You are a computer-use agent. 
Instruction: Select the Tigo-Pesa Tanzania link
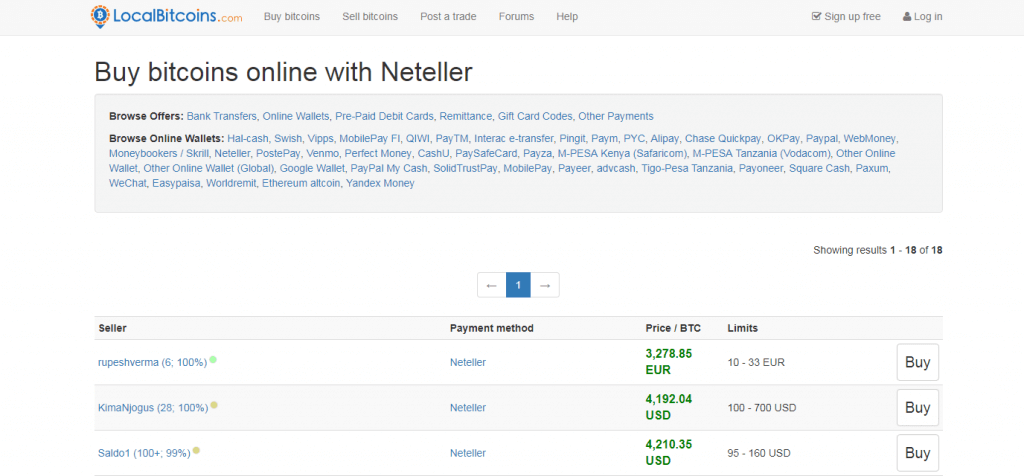[x=687, y=168]
